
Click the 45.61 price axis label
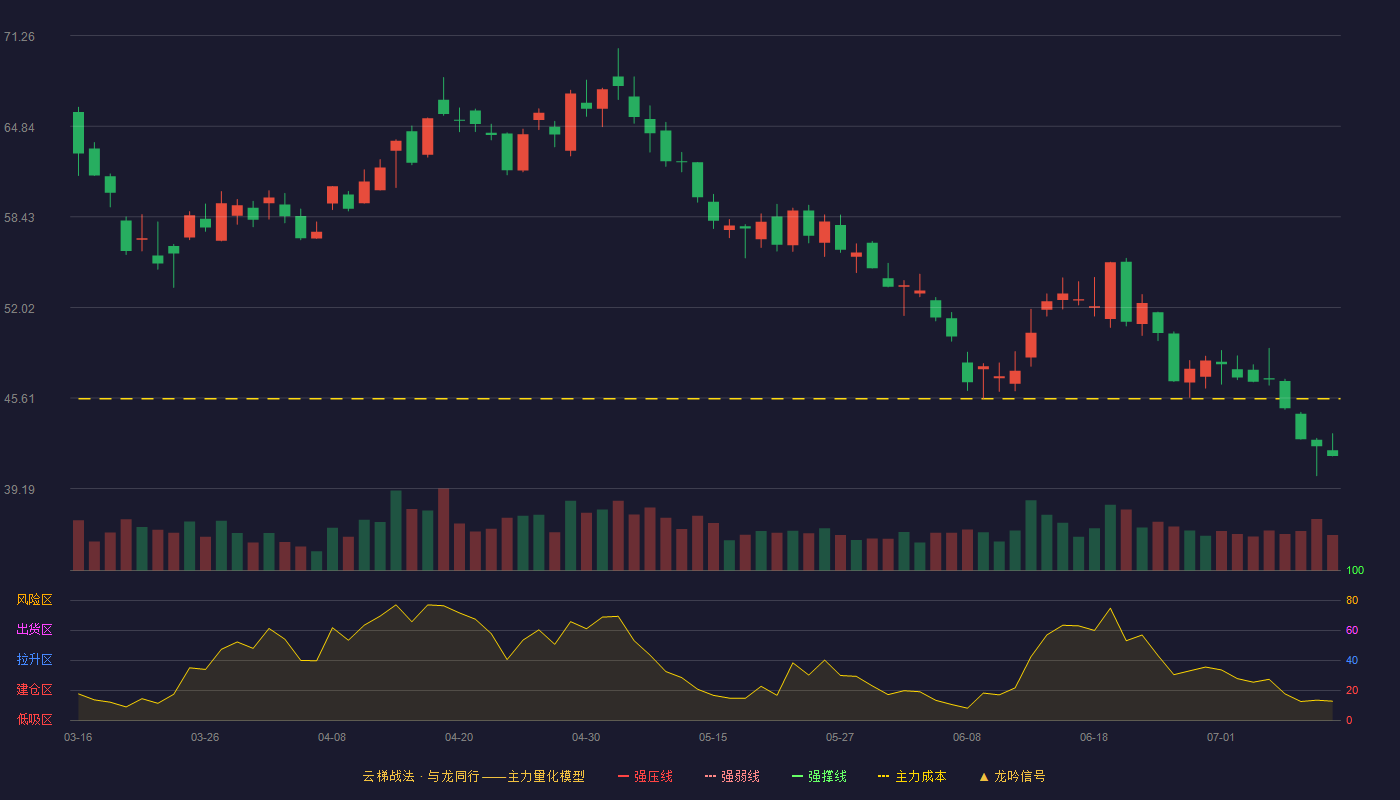[x=19, y=398]
